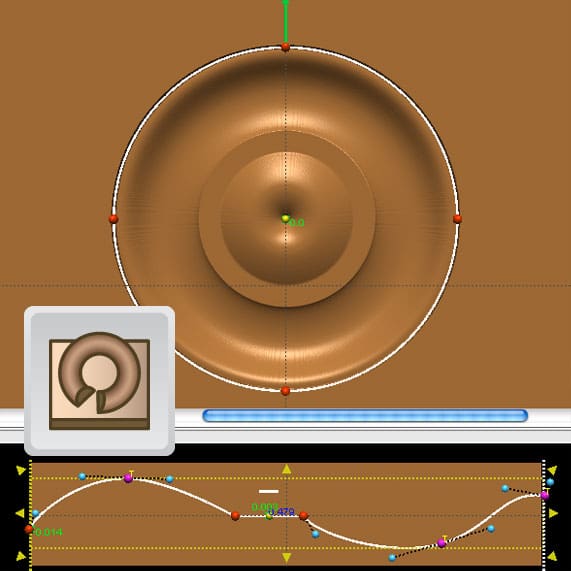The image size is (571, 571).
Task: Select blue handle near the profile's left edge
Action: click(x=35, y=513)
